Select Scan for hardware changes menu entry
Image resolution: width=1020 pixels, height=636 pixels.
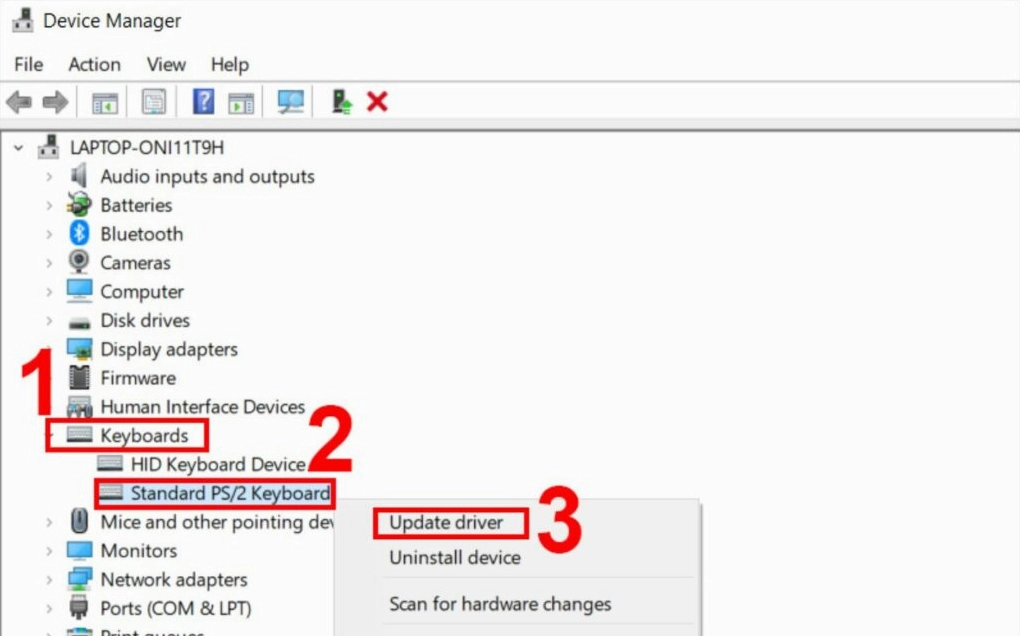[499, 604]
